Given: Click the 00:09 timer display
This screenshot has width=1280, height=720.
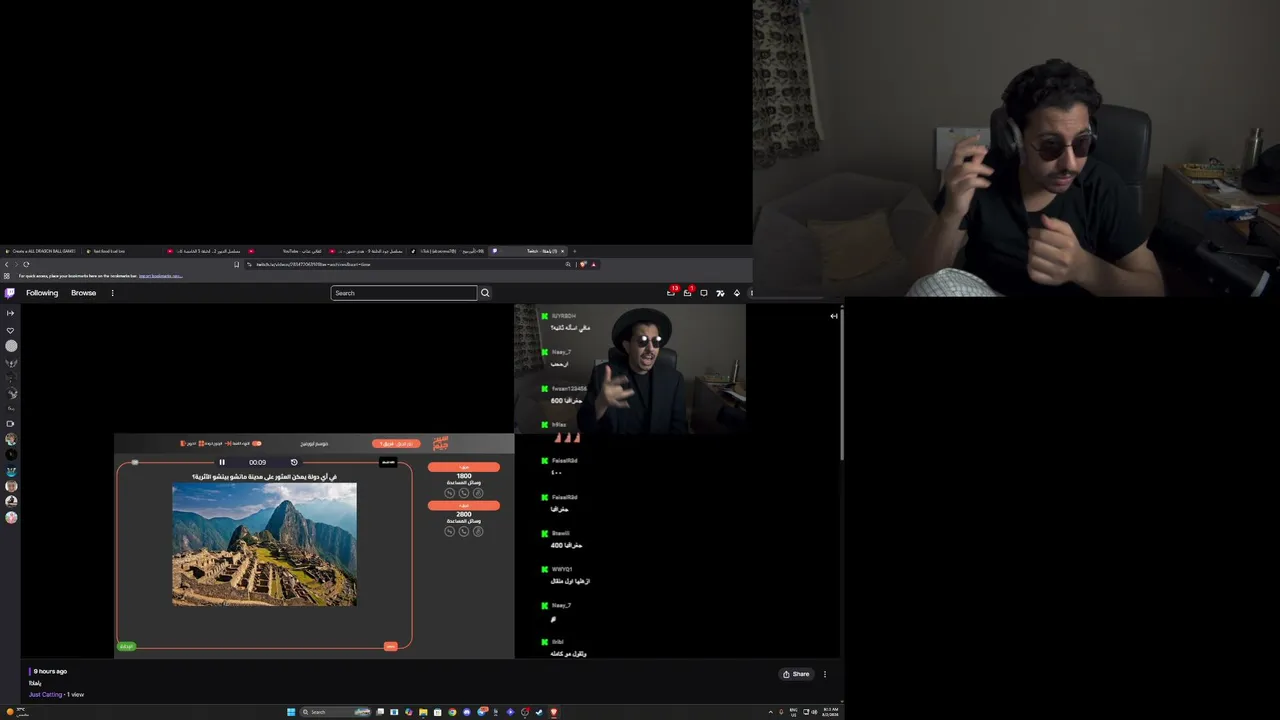Looking at the screenshot, I should point(258,462).
